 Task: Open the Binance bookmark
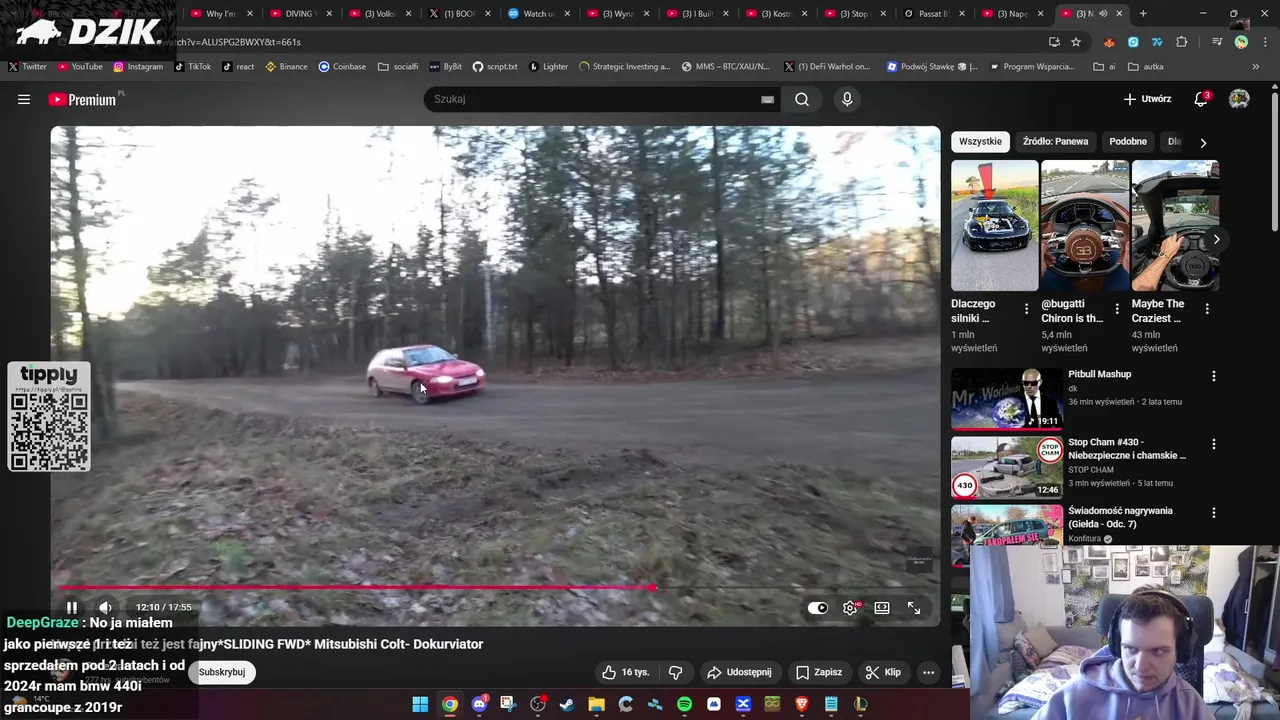point(286,67)
